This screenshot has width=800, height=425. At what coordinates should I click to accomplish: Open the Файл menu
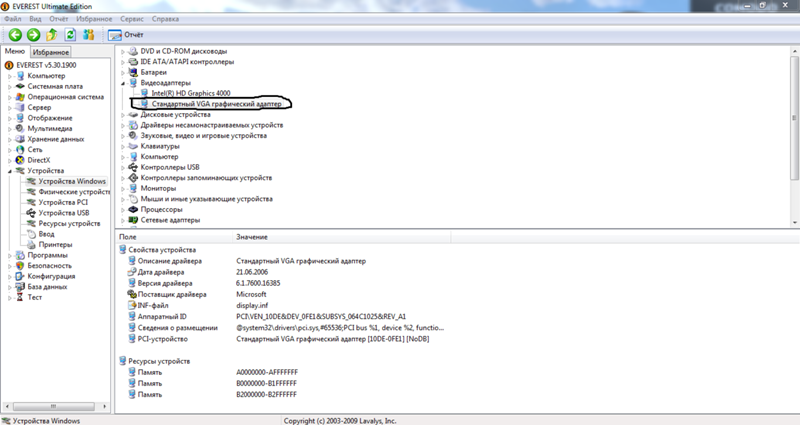(x=14, y=19)
